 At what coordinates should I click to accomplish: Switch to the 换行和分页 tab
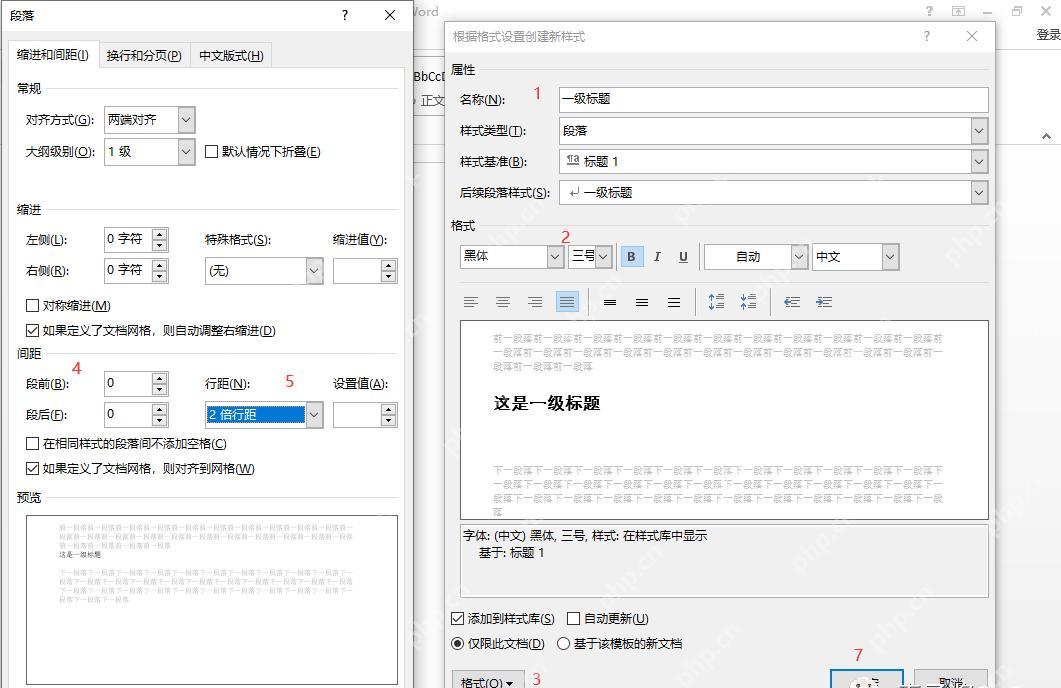click(x=144, y=55)
